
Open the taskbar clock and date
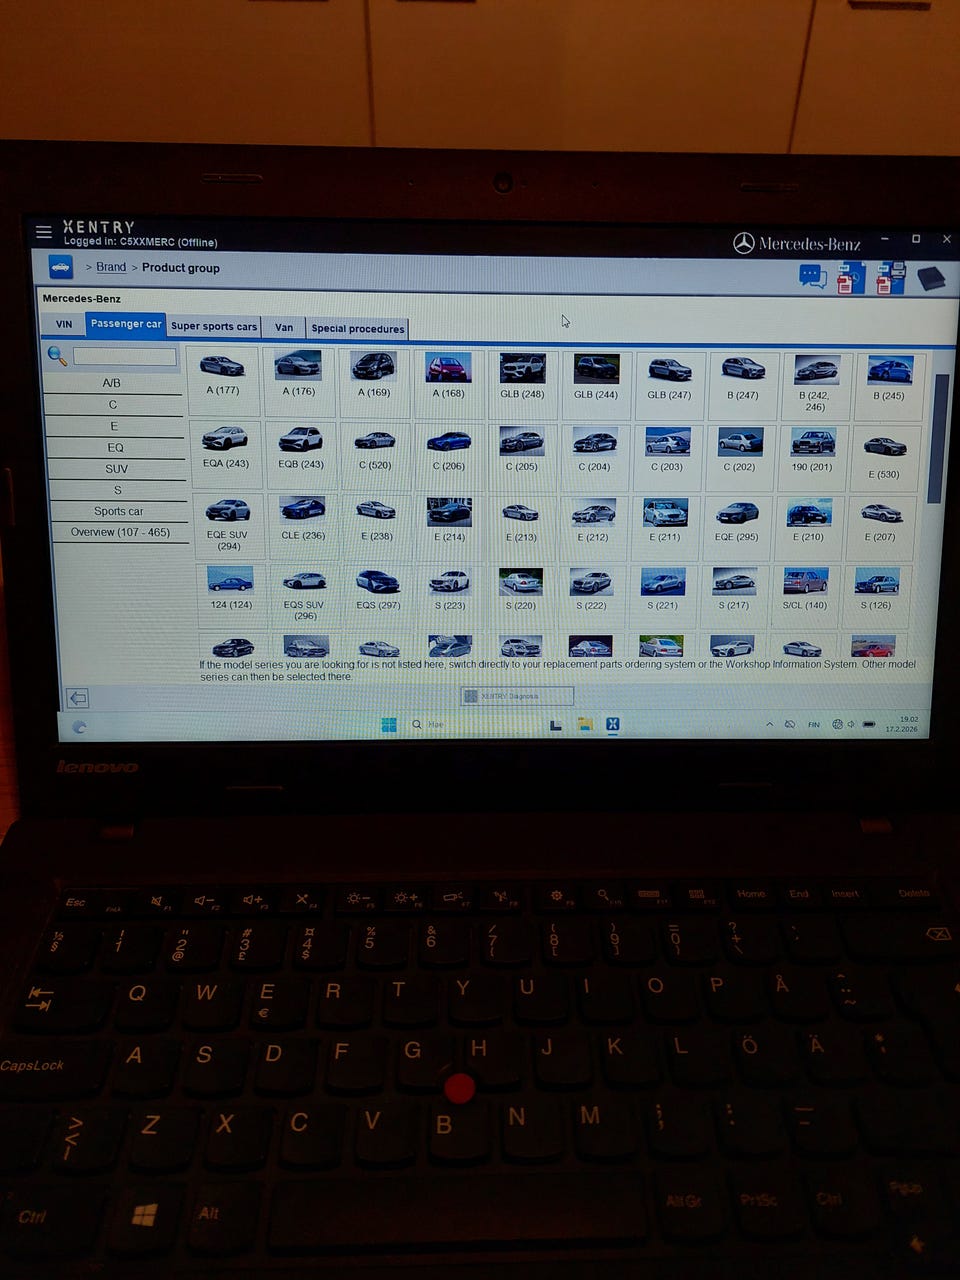901,724
